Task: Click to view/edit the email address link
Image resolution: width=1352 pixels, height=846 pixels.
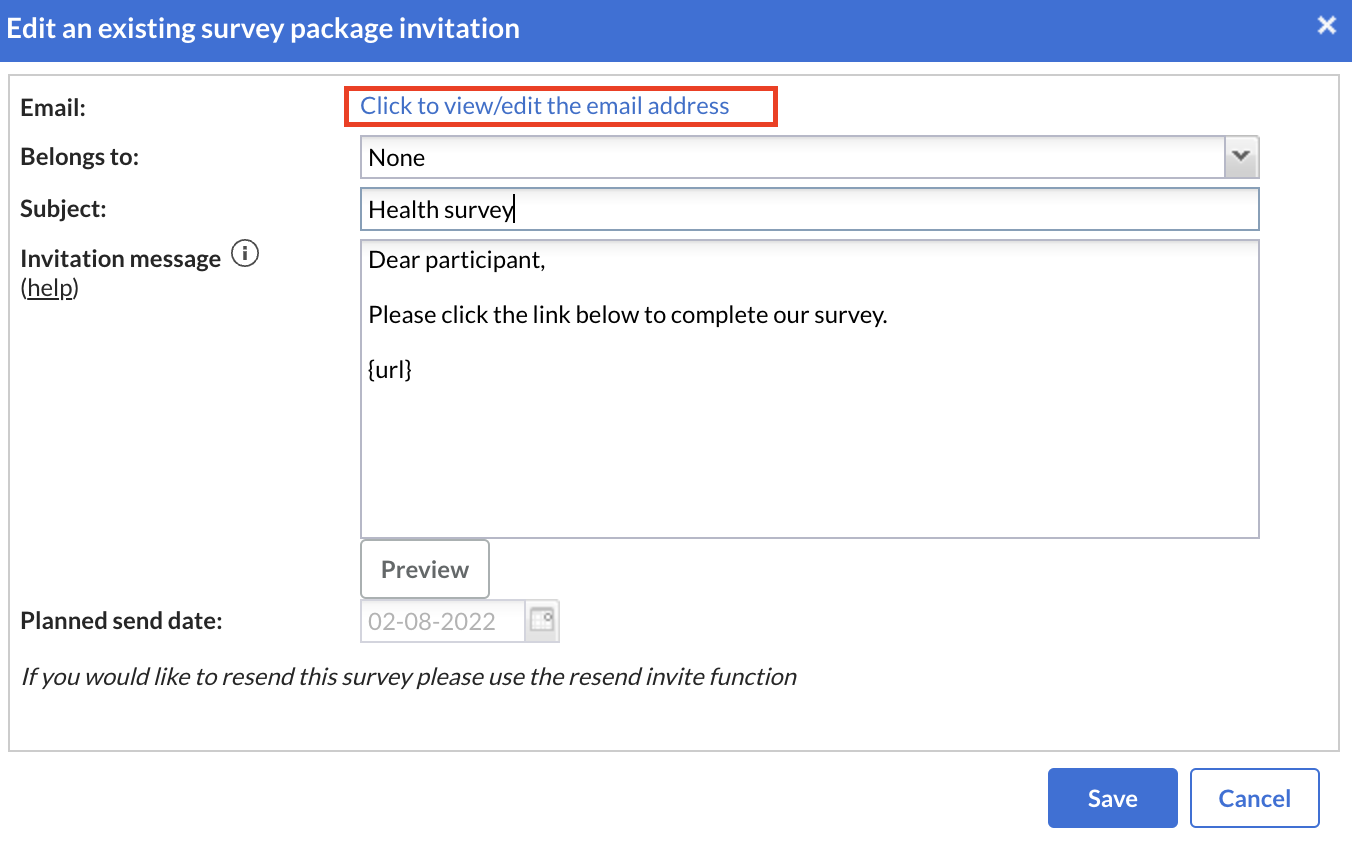Action: (x=545, y=106)
